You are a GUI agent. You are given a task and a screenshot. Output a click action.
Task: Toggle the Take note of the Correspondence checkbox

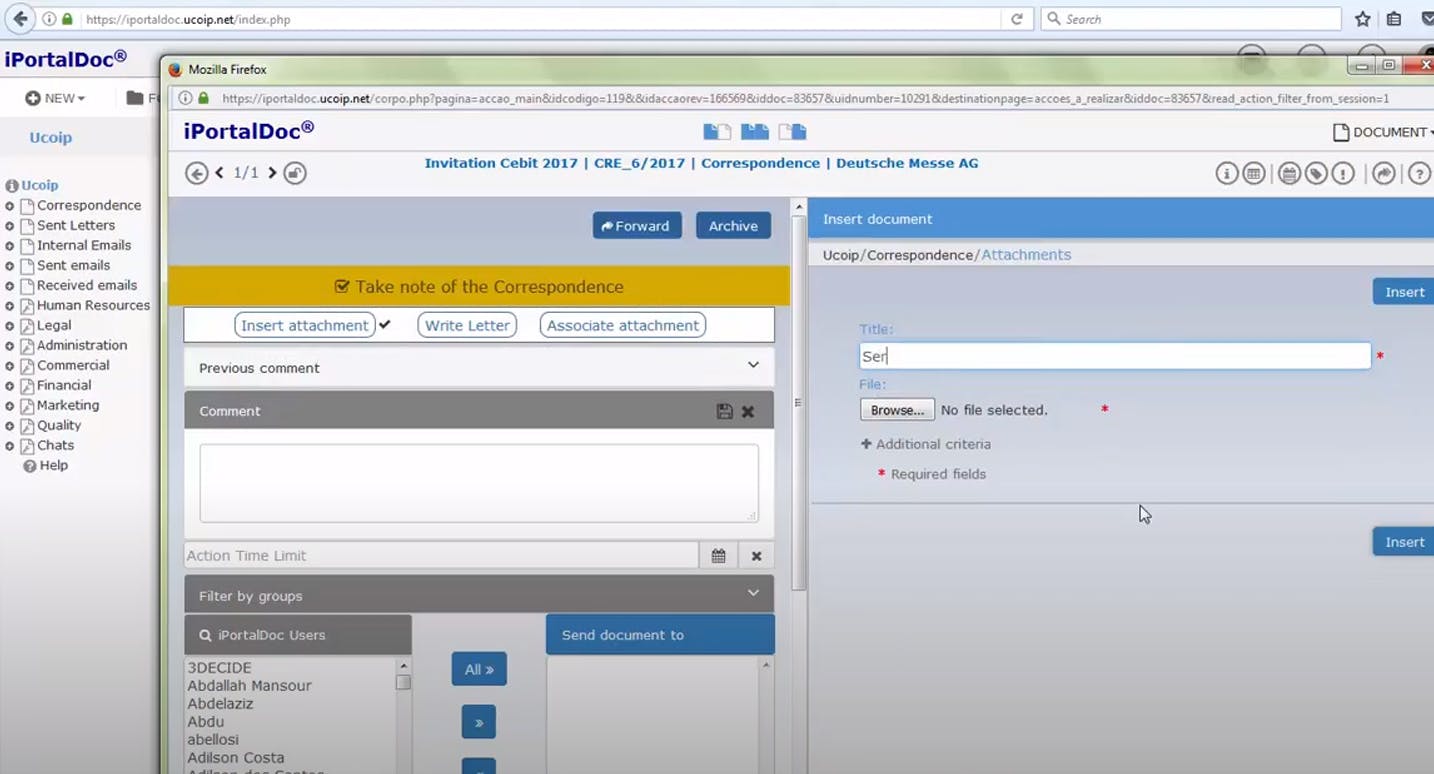342,286
